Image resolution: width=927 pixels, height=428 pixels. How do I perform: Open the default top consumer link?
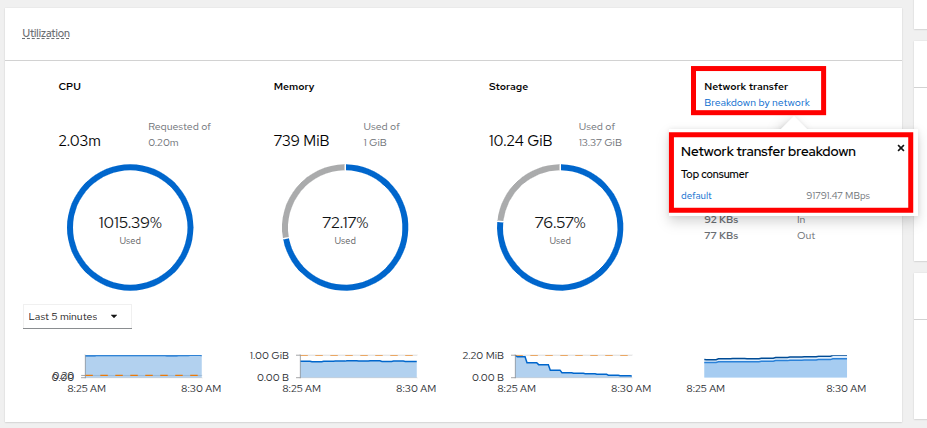point(696,195)
